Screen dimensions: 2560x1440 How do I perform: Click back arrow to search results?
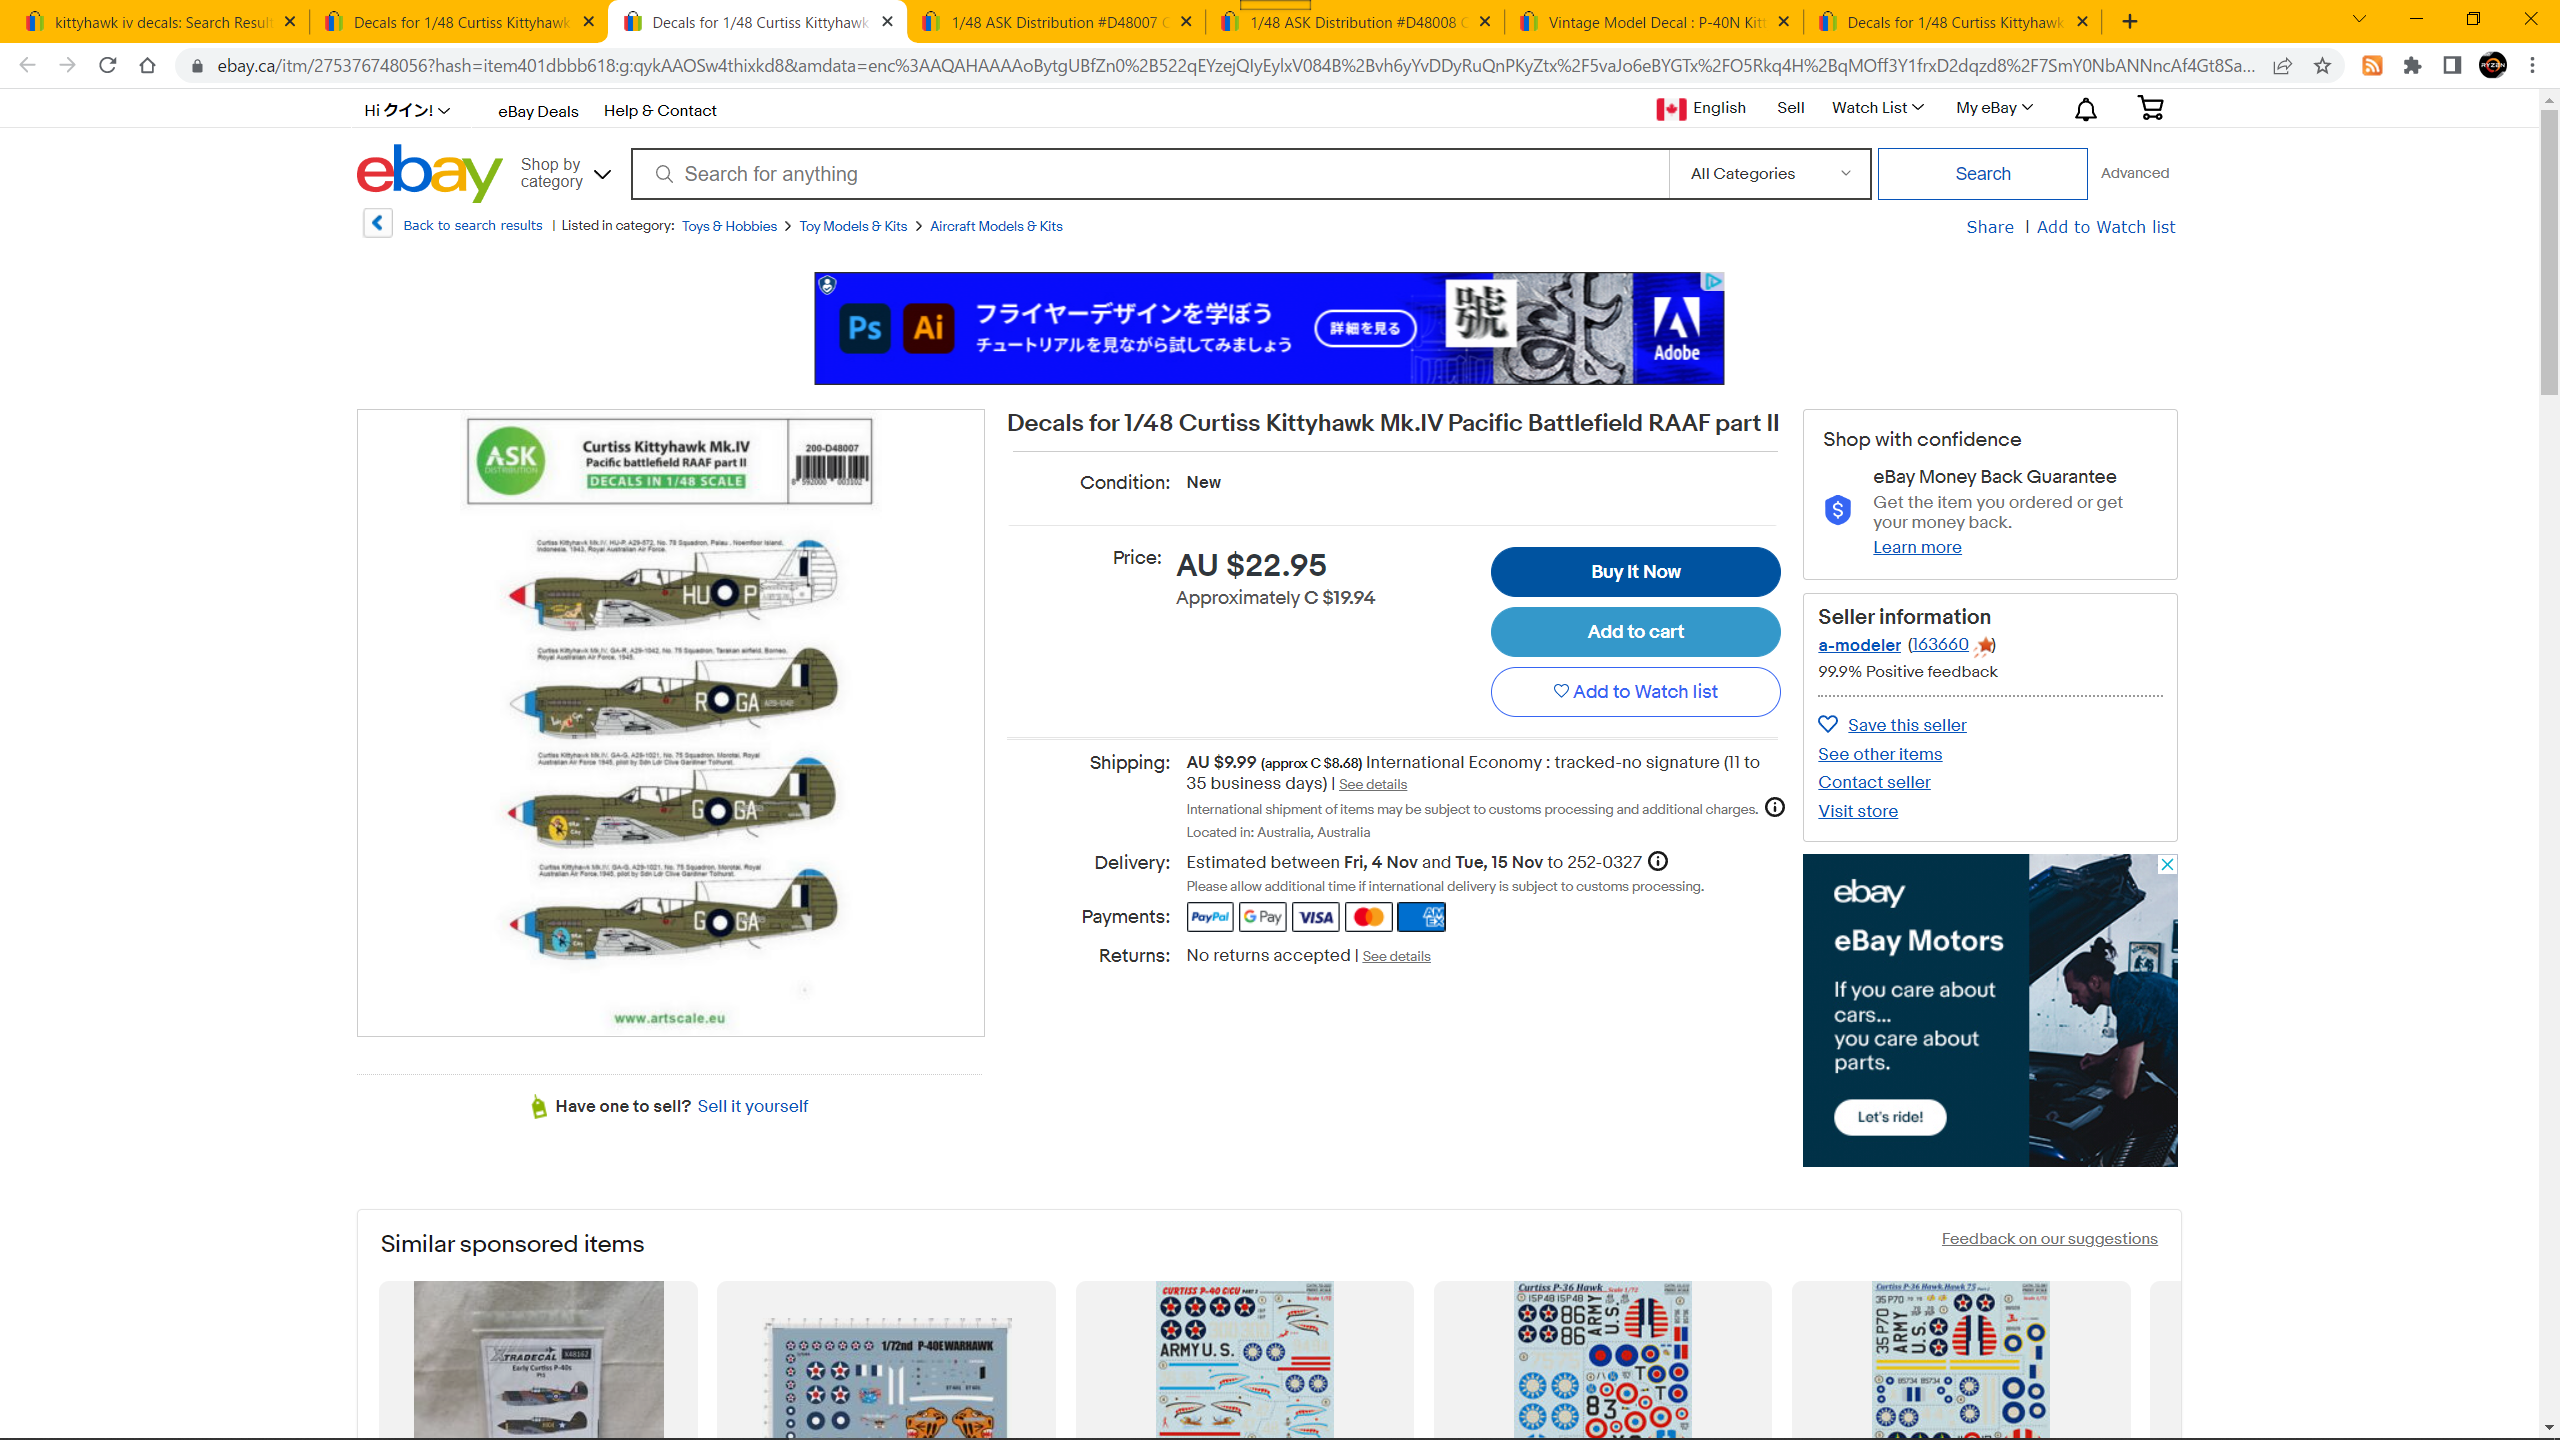(x=377, y=224)
